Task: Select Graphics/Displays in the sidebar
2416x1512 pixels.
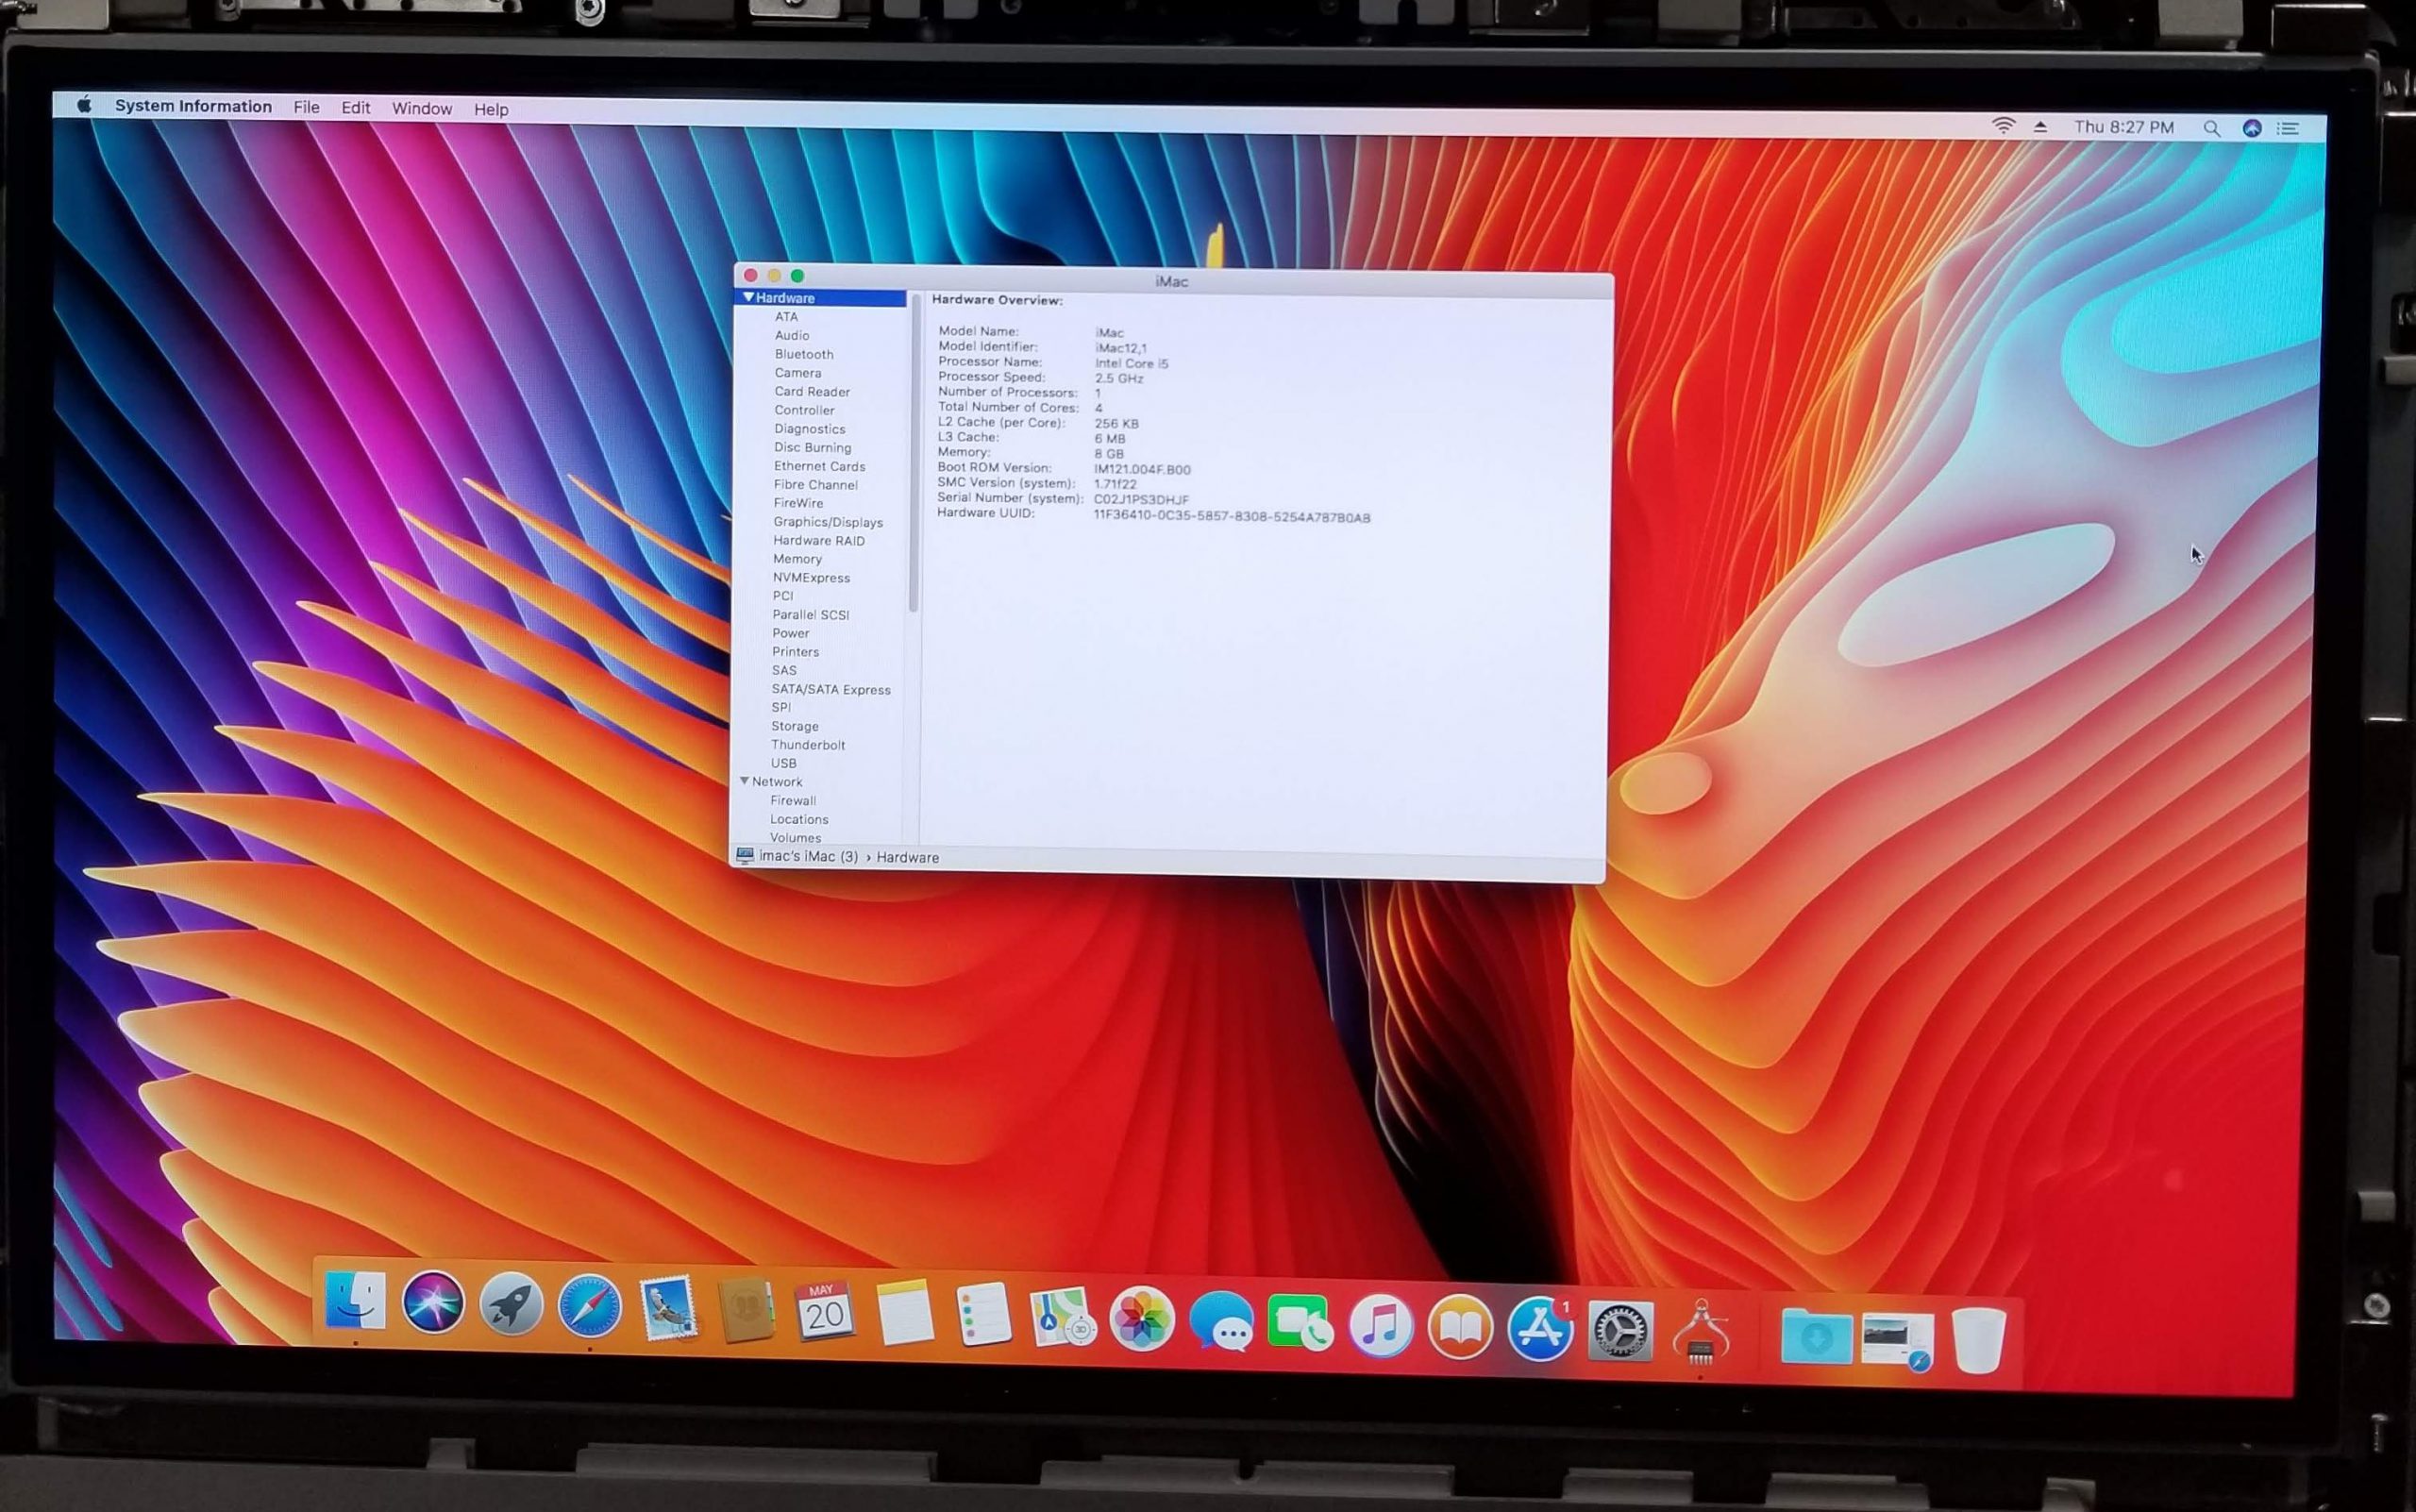Action: click(827, 522)
